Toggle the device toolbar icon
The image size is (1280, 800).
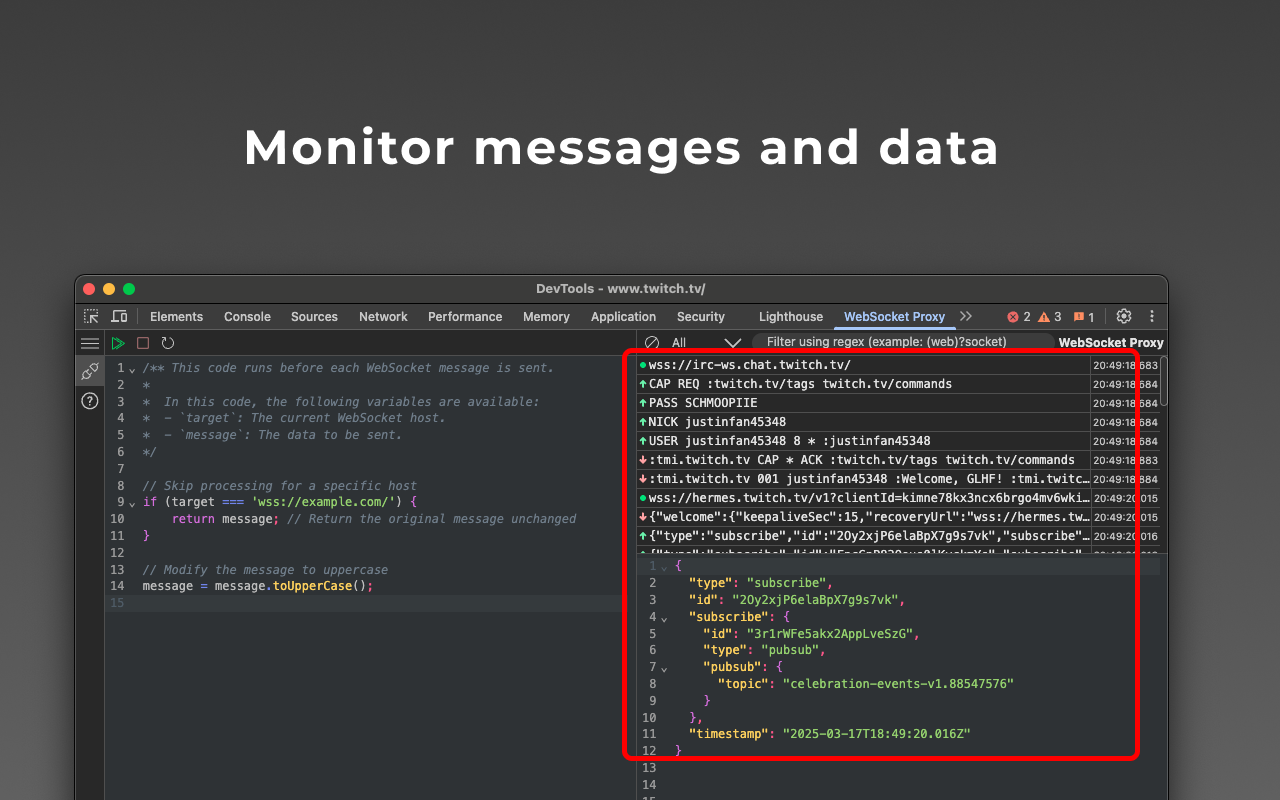[x=119, y=316]
